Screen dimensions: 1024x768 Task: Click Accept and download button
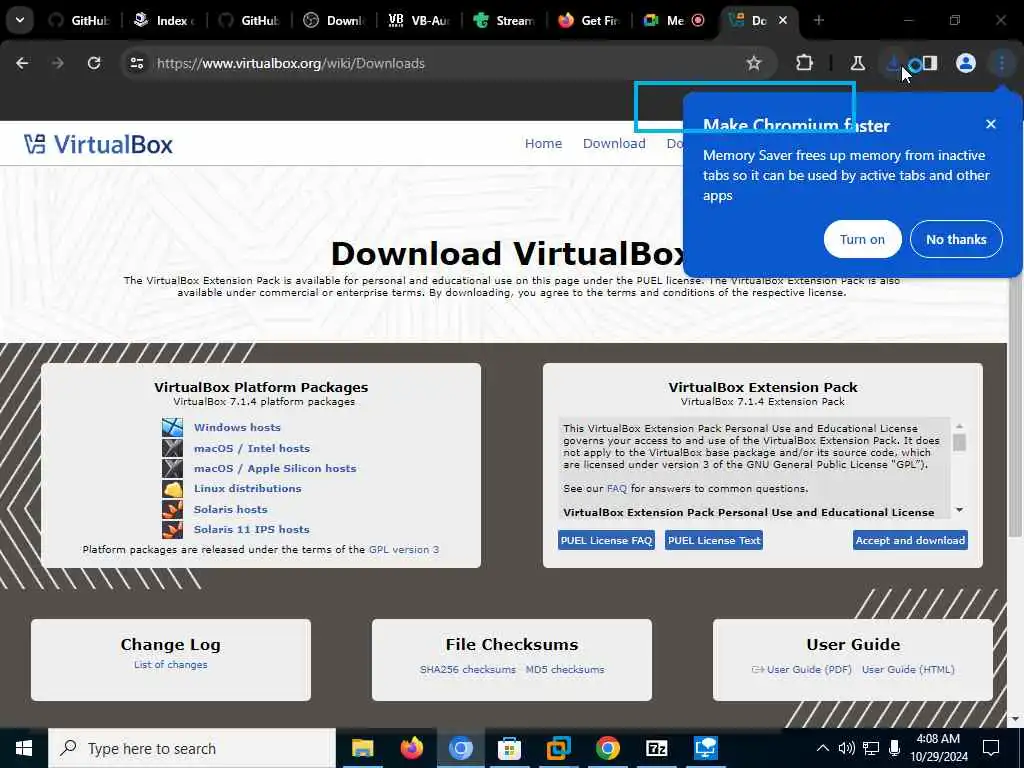pos(910,540)
